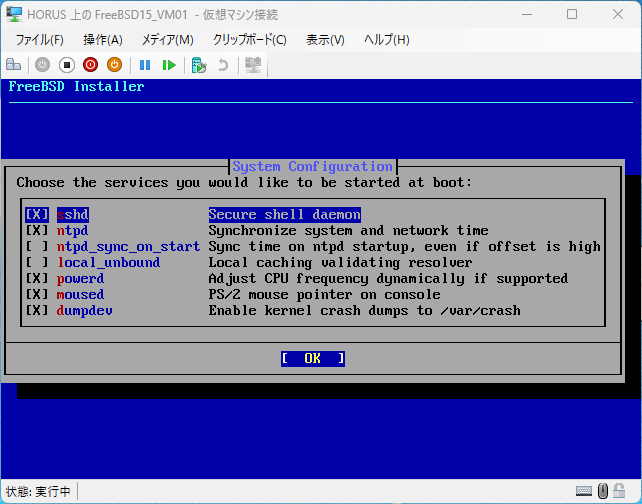The image size is (642, 504).
Task: Click 'Sync time on ntpd startup' description
Action: (405, 246)
